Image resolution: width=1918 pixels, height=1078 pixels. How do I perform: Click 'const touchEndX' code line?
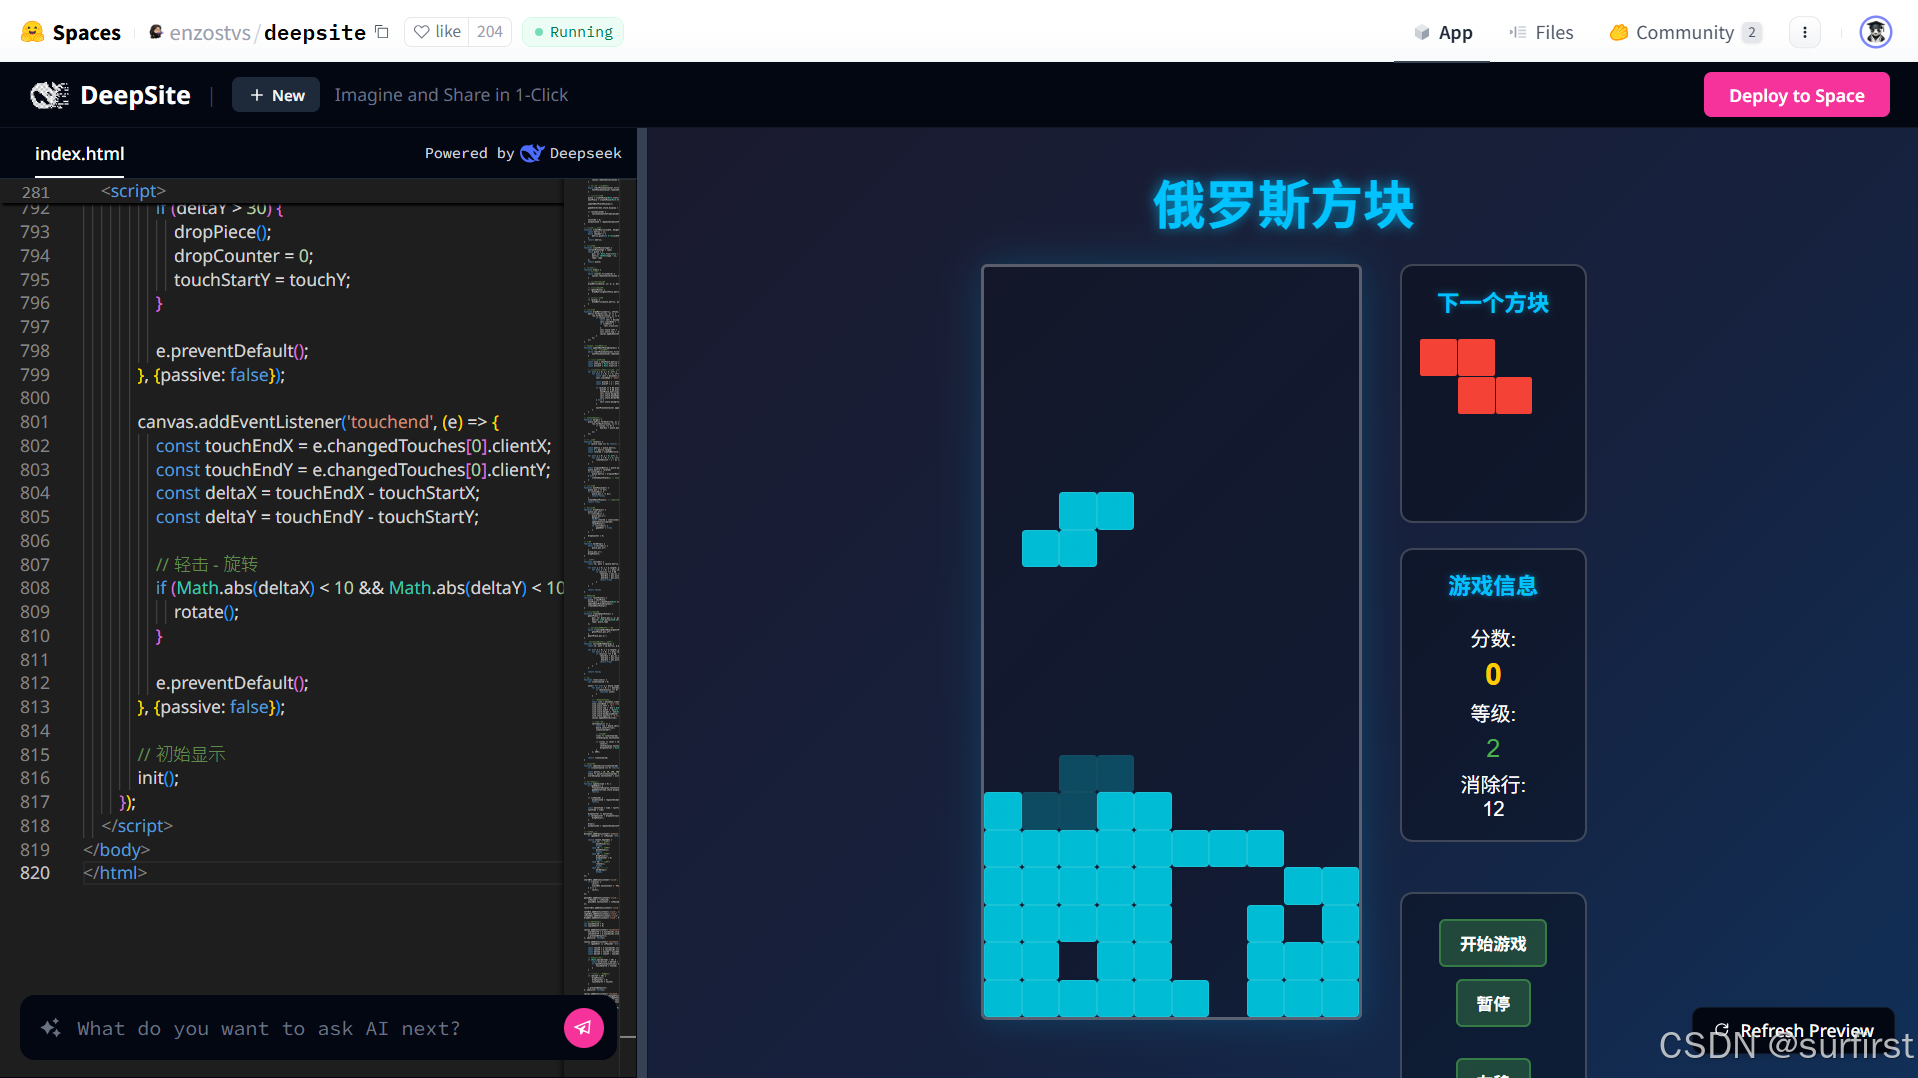click(x=353, y=446)
